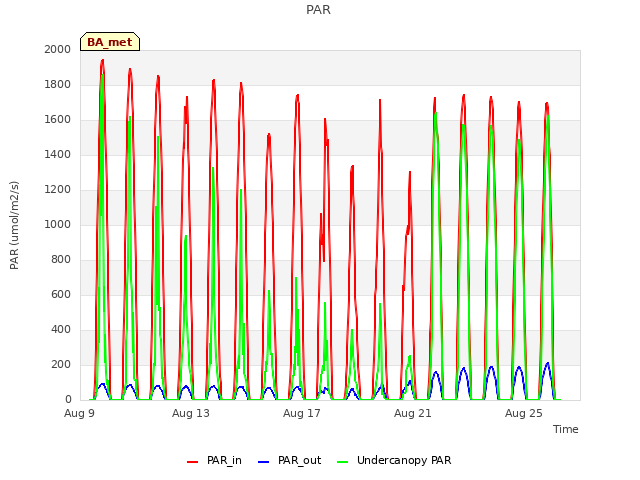
Task: Click the tallest blue PAR_out peak after Aug 25
Action: pyautogui.click(x=547, y=363)
